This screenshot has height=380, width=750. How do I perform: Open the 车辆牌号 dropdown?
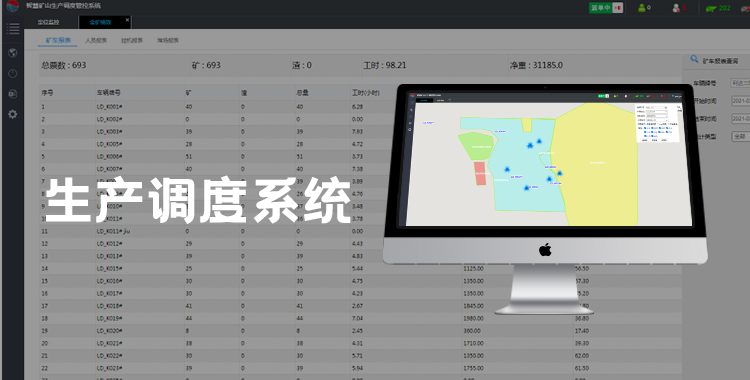point(740,83)
